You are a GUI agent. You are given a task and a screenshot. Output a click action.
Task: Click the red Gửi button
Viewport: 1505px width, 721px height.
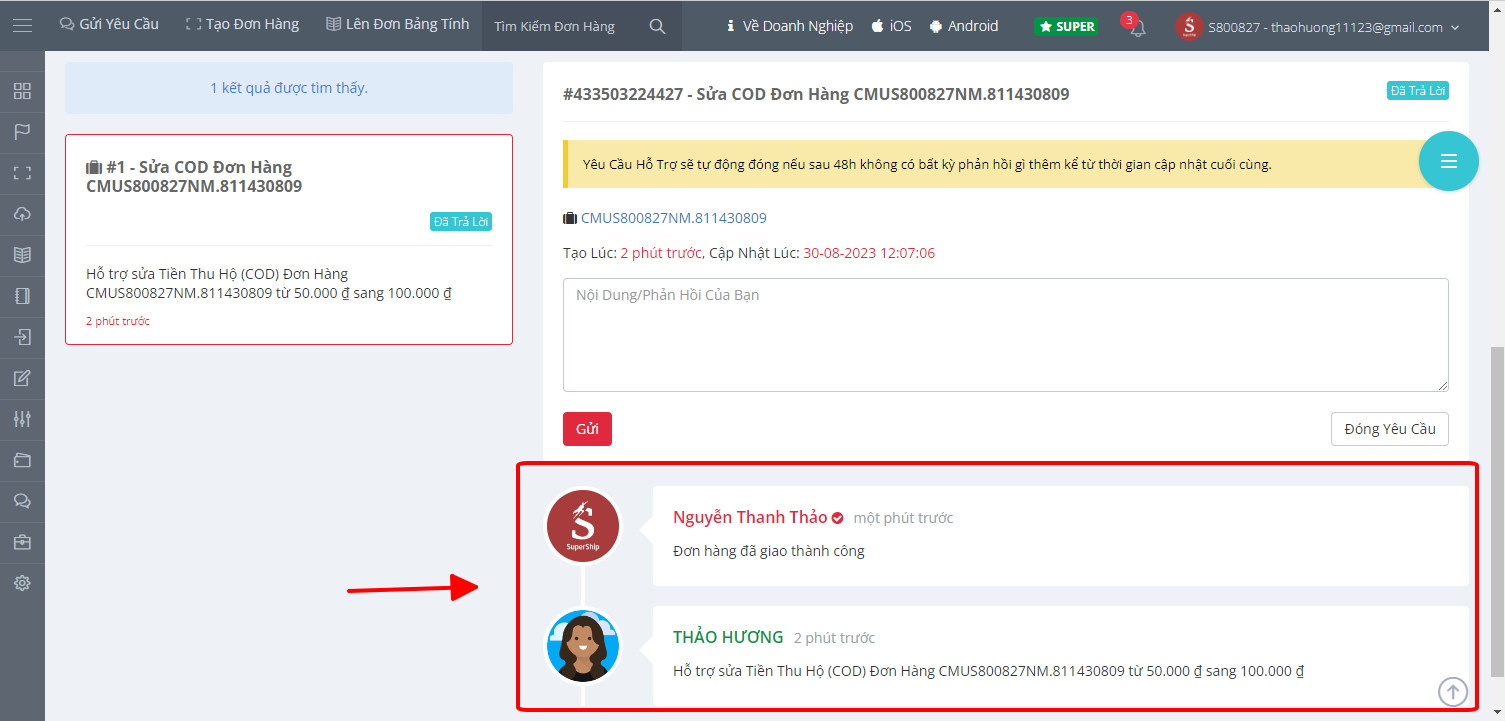coord(587,429)
